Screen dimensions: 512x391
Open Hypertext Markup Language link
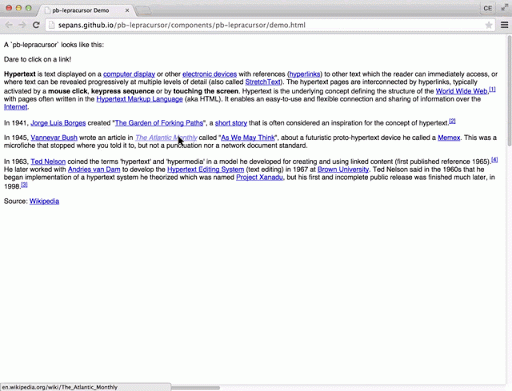[140, 99]
